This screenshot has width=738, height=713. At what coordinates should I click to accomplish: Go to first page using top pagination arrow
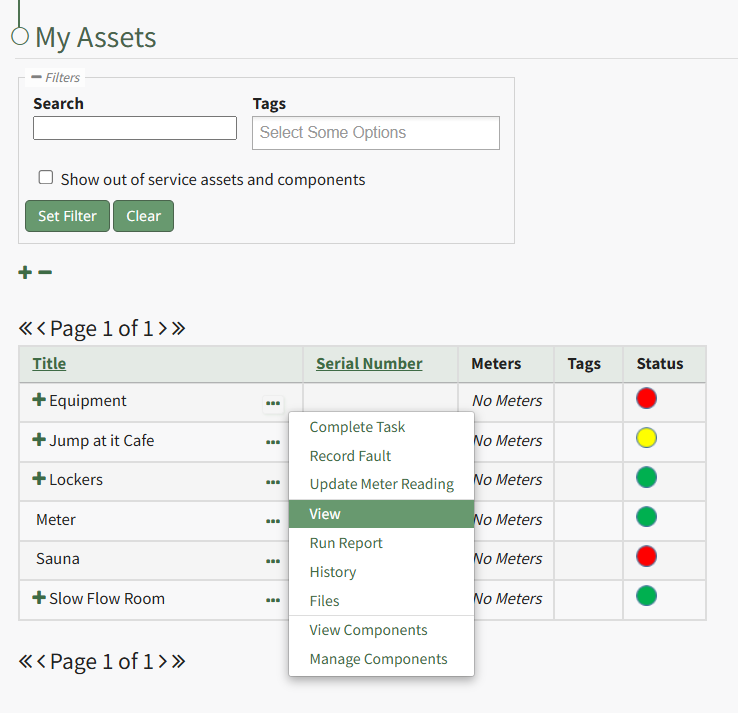pyautogui.click(x=25, y=328)
